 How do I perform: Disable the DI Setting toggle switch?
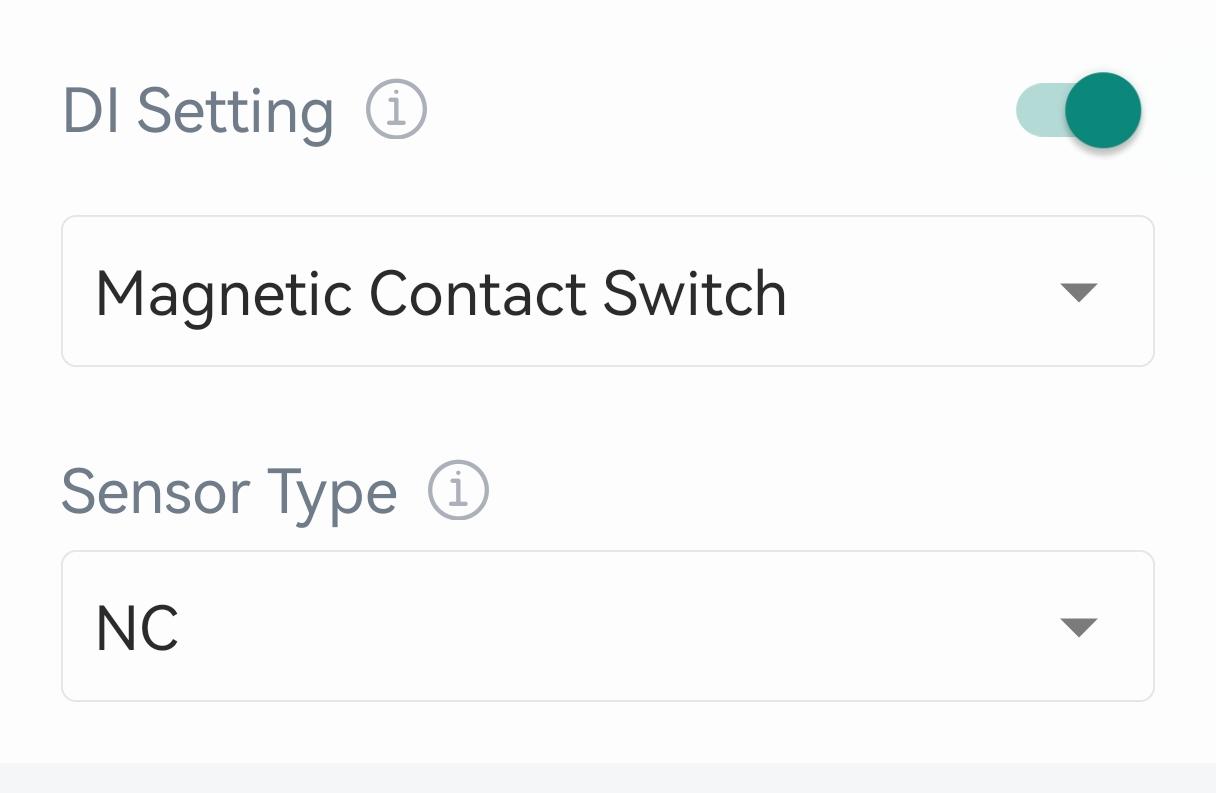1078,110
